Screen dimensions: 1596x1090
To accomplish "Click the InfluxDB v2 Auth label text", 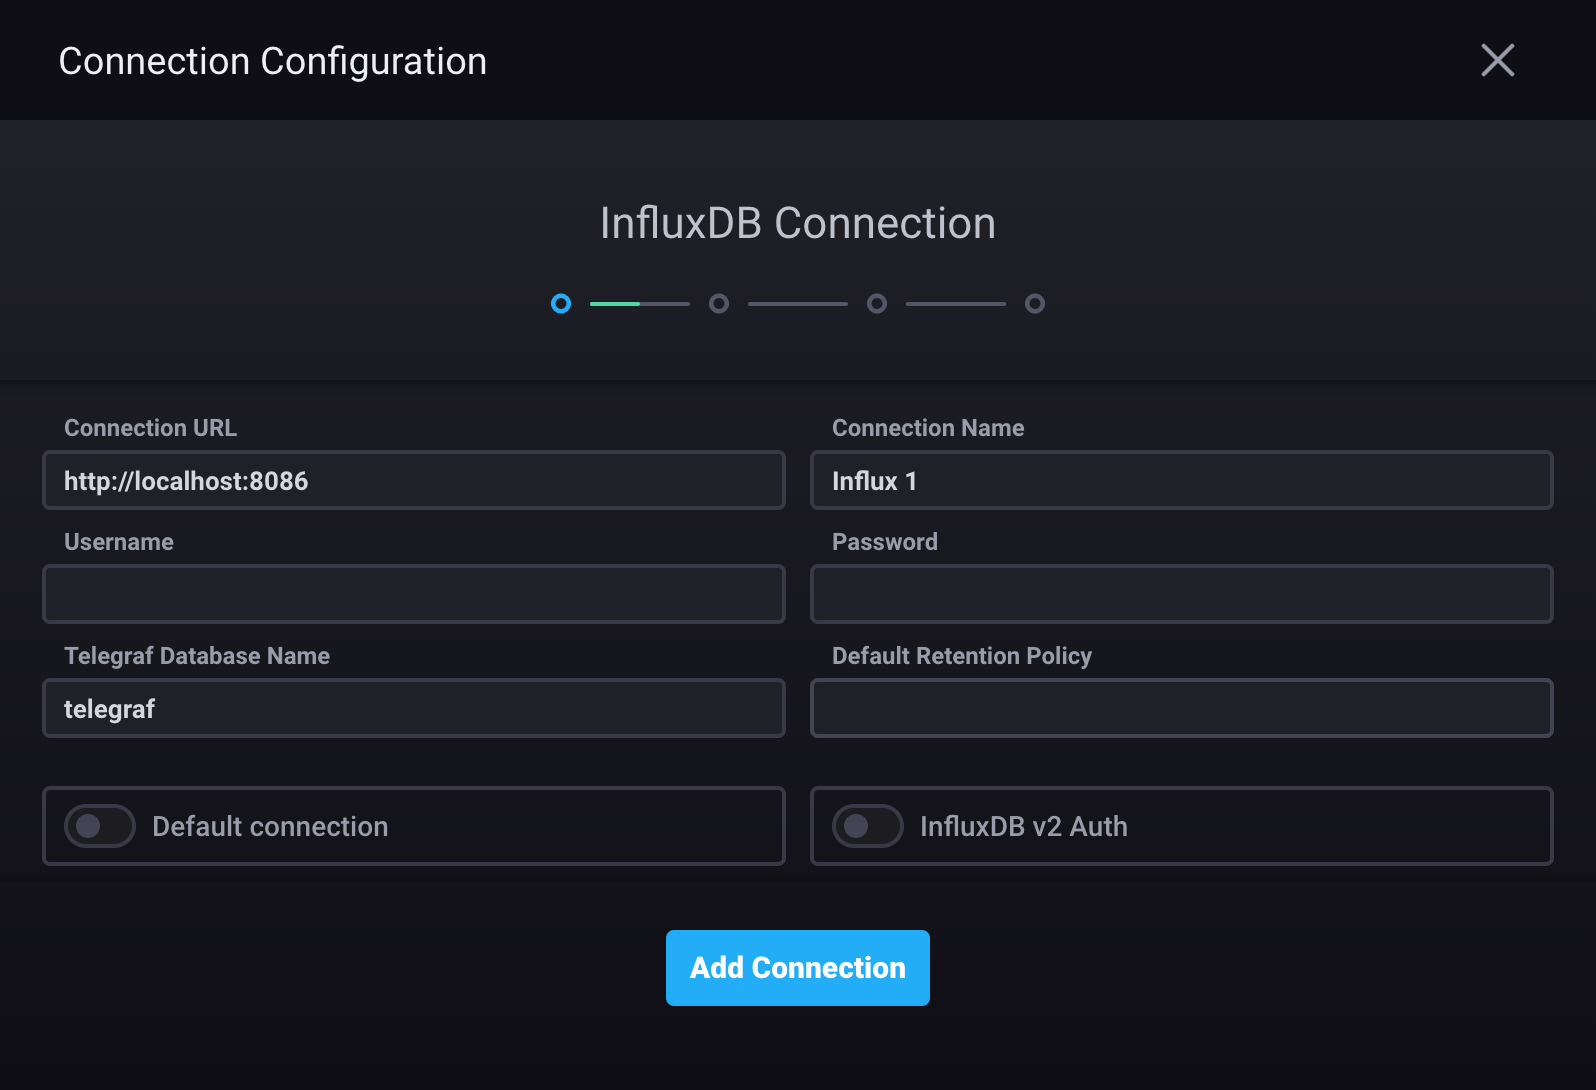I will 1023,827.
